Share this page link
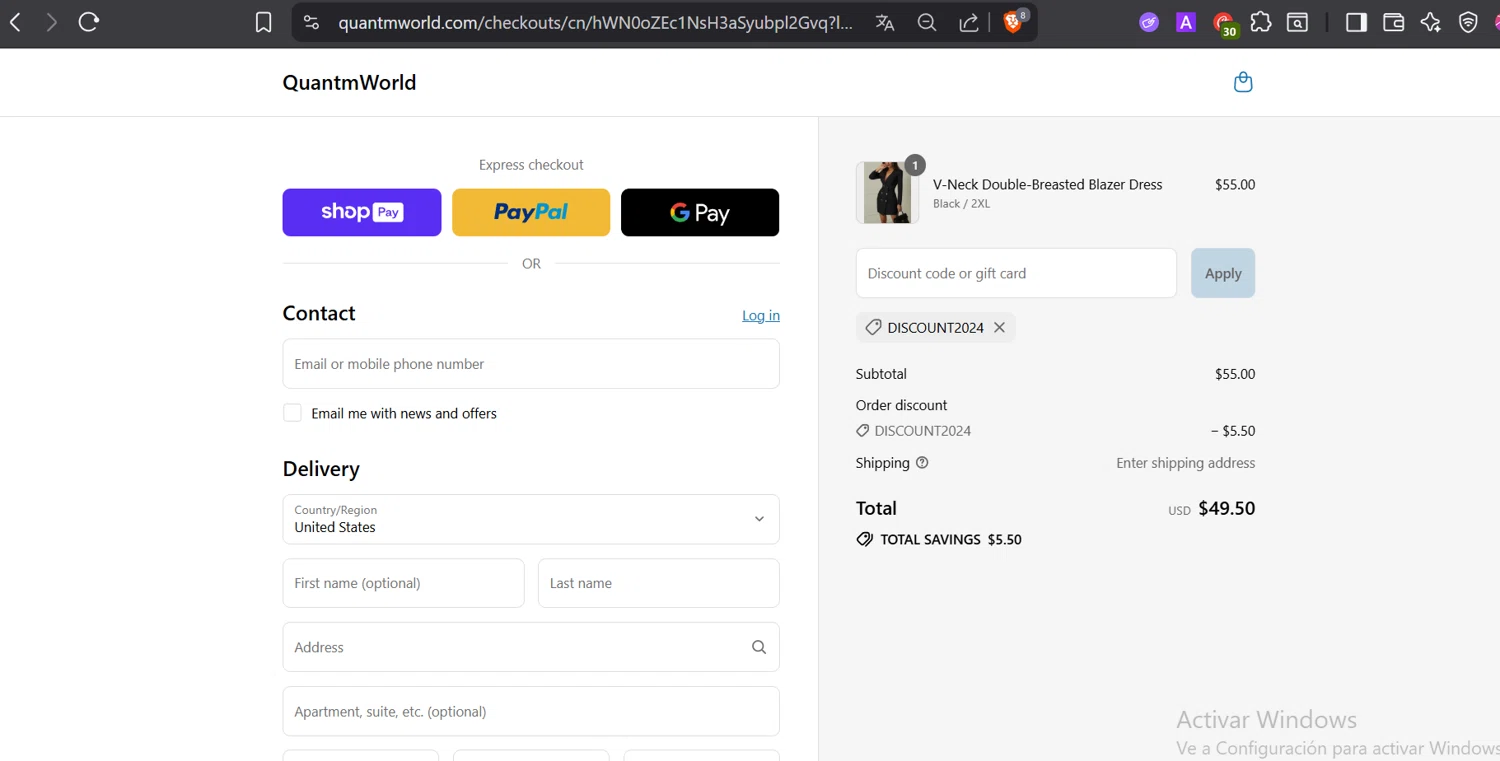The height and width of the screenshot is (761, 1500). click(969, 22)
